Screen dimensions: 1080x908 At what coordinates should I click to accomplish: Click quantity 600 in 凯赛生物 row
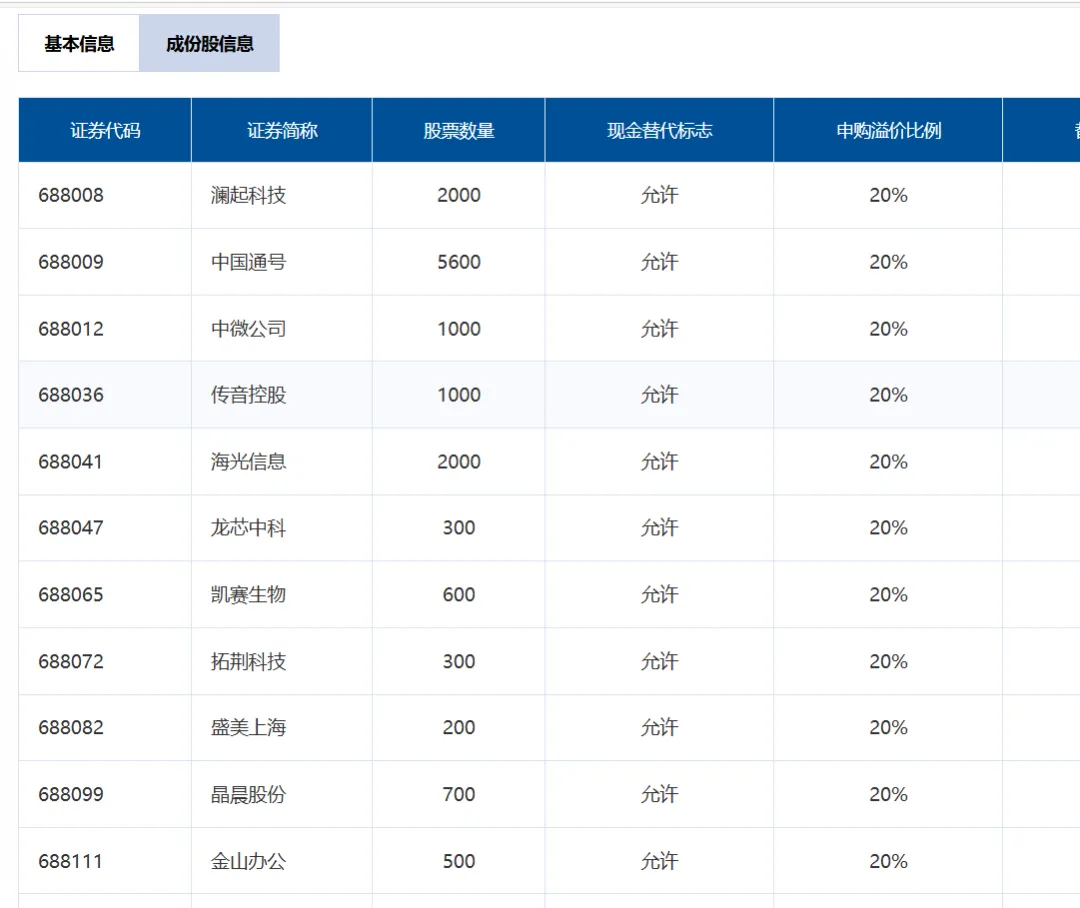459,595
